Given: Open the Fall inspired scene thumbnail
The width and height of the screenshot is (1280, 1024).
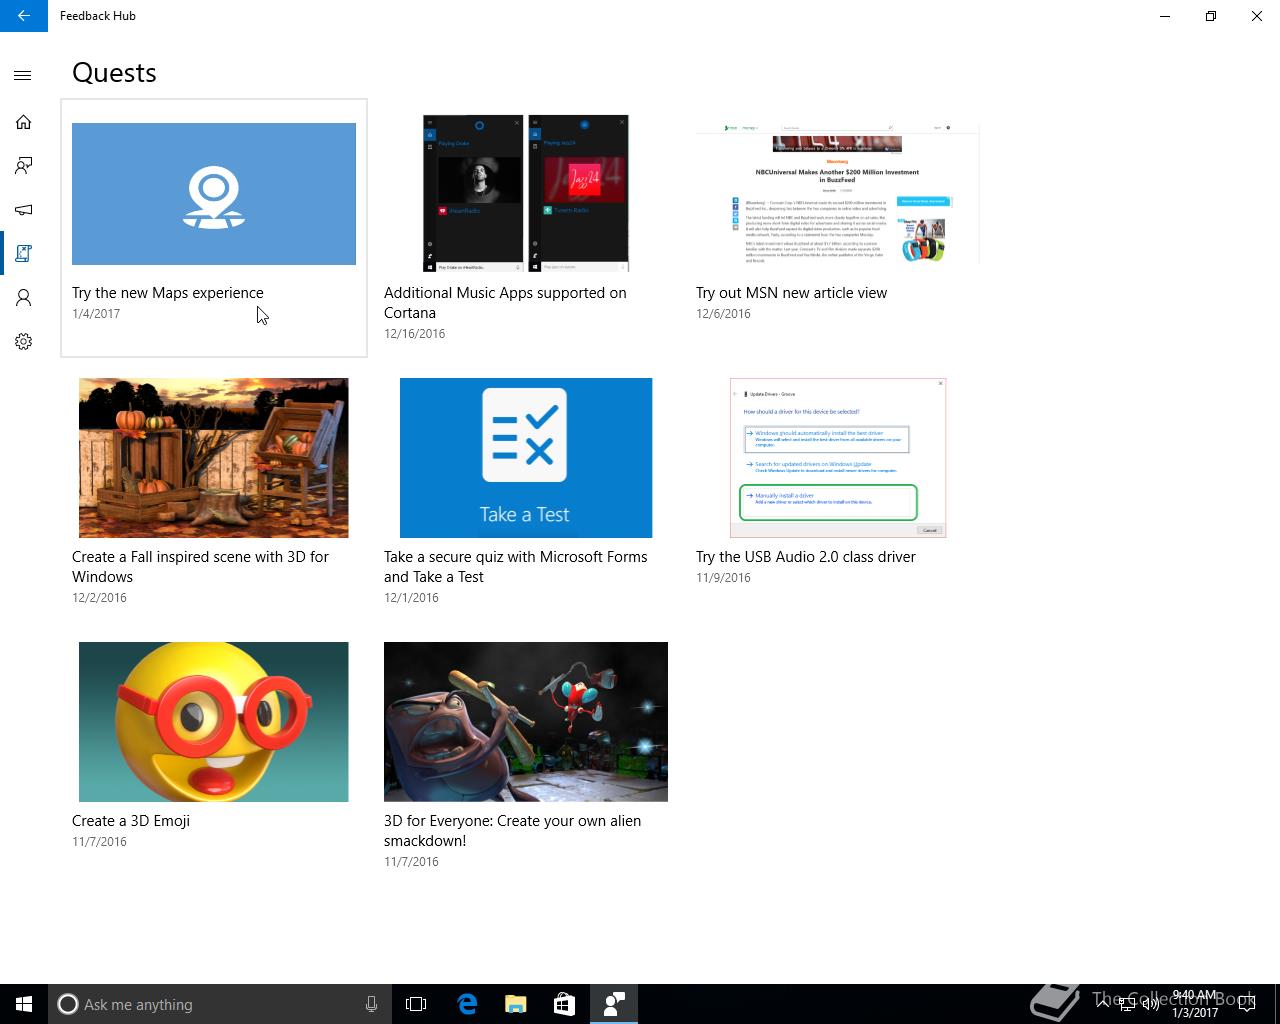Looking at the screenshot, I should point(214,458).
